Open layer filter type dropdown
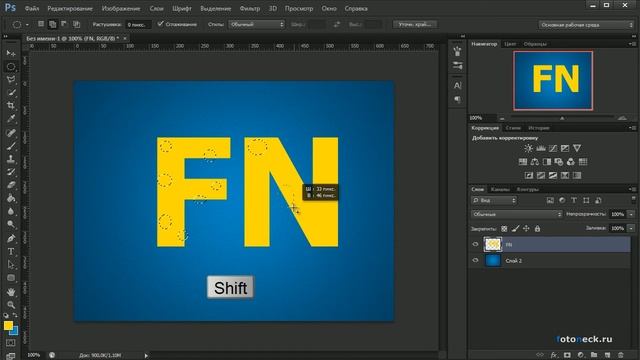Image resolution: width=640 pixels, height=360 pixels. click(494, 200)
